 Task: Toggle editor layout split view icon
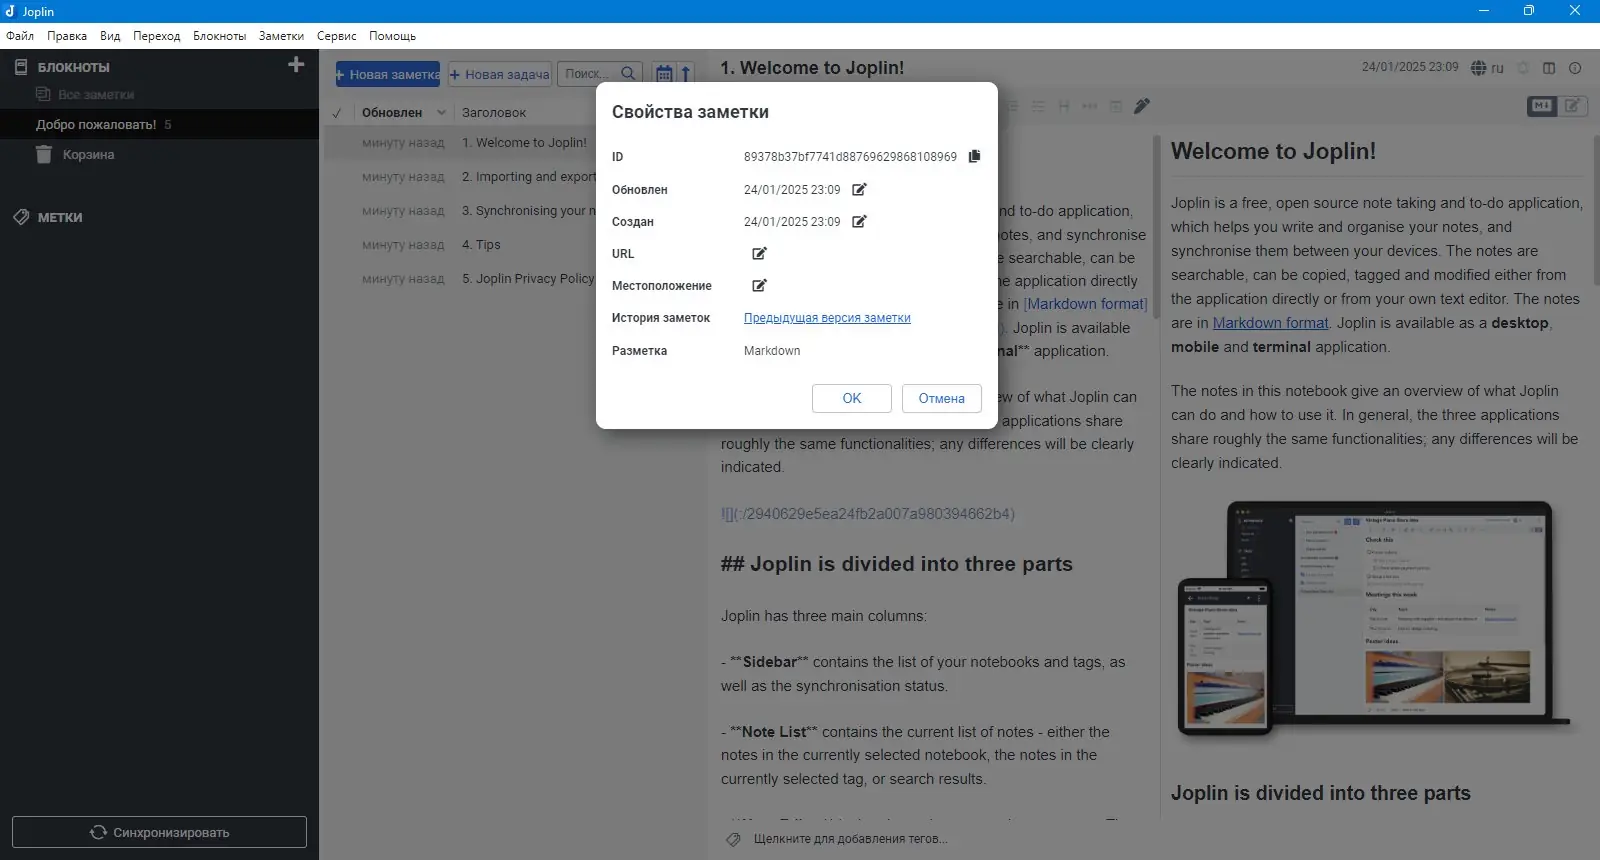coord(1549,68)
